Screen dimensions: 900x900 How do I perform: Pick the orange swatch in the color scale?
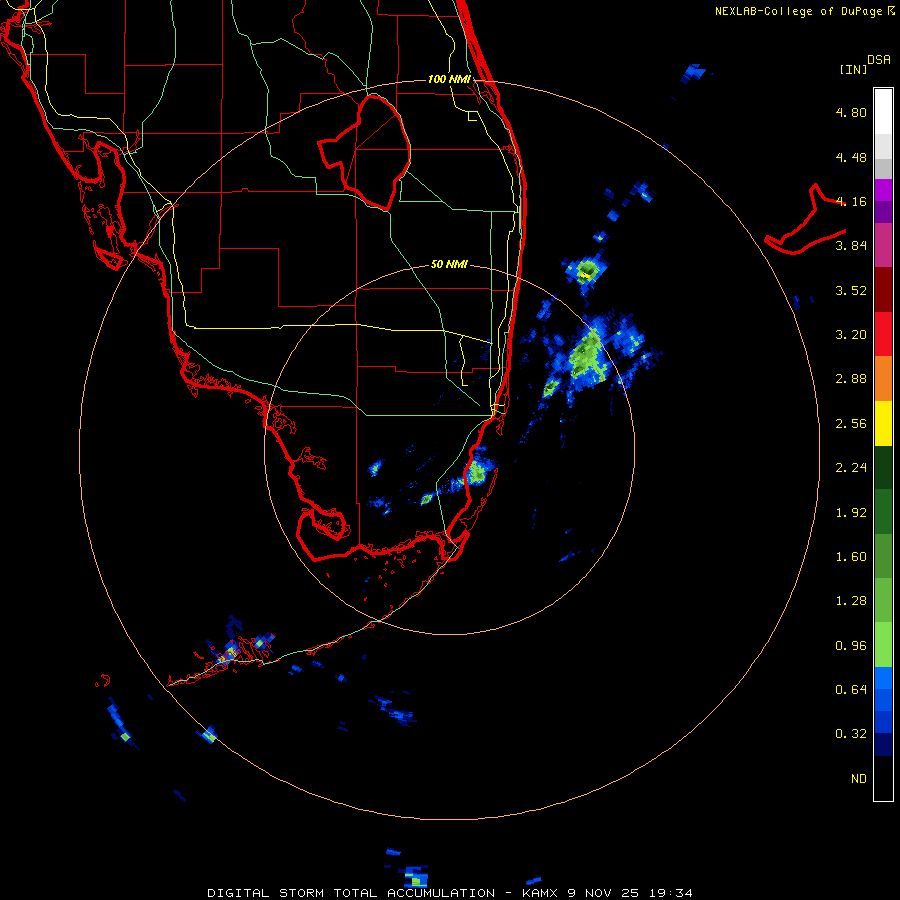point(883,379)
